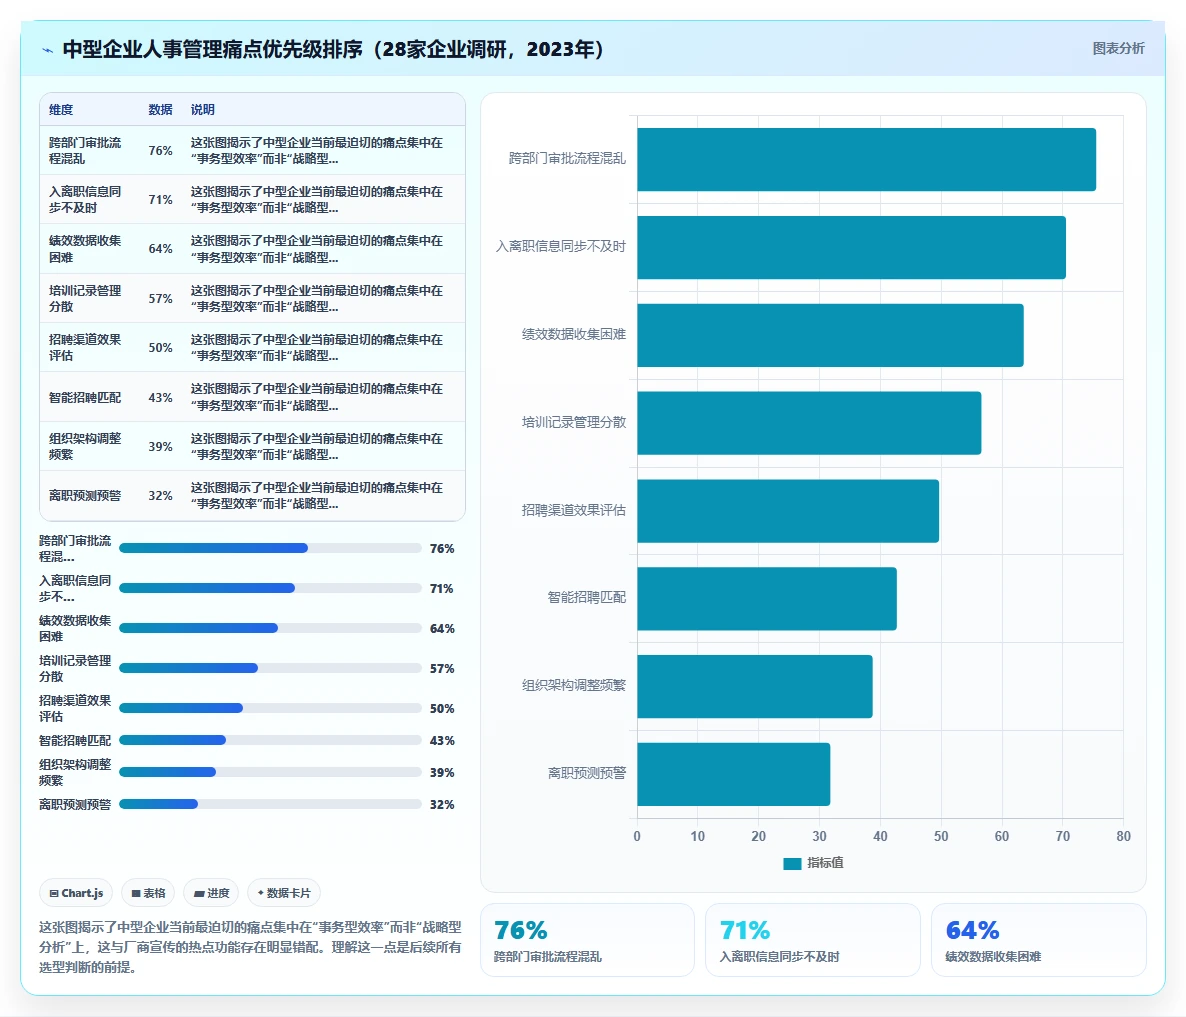The image size is (1186, 1017).
Task: Click the chart bar for 组织架构调整频繁
Action: (755, 687)
